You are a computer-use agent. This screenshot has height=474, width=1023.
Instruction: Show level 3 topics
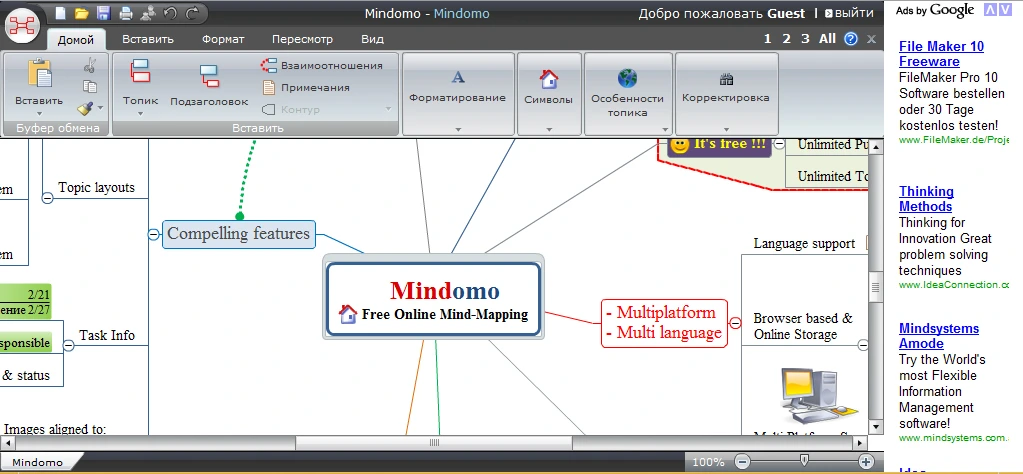click(805, 38)
